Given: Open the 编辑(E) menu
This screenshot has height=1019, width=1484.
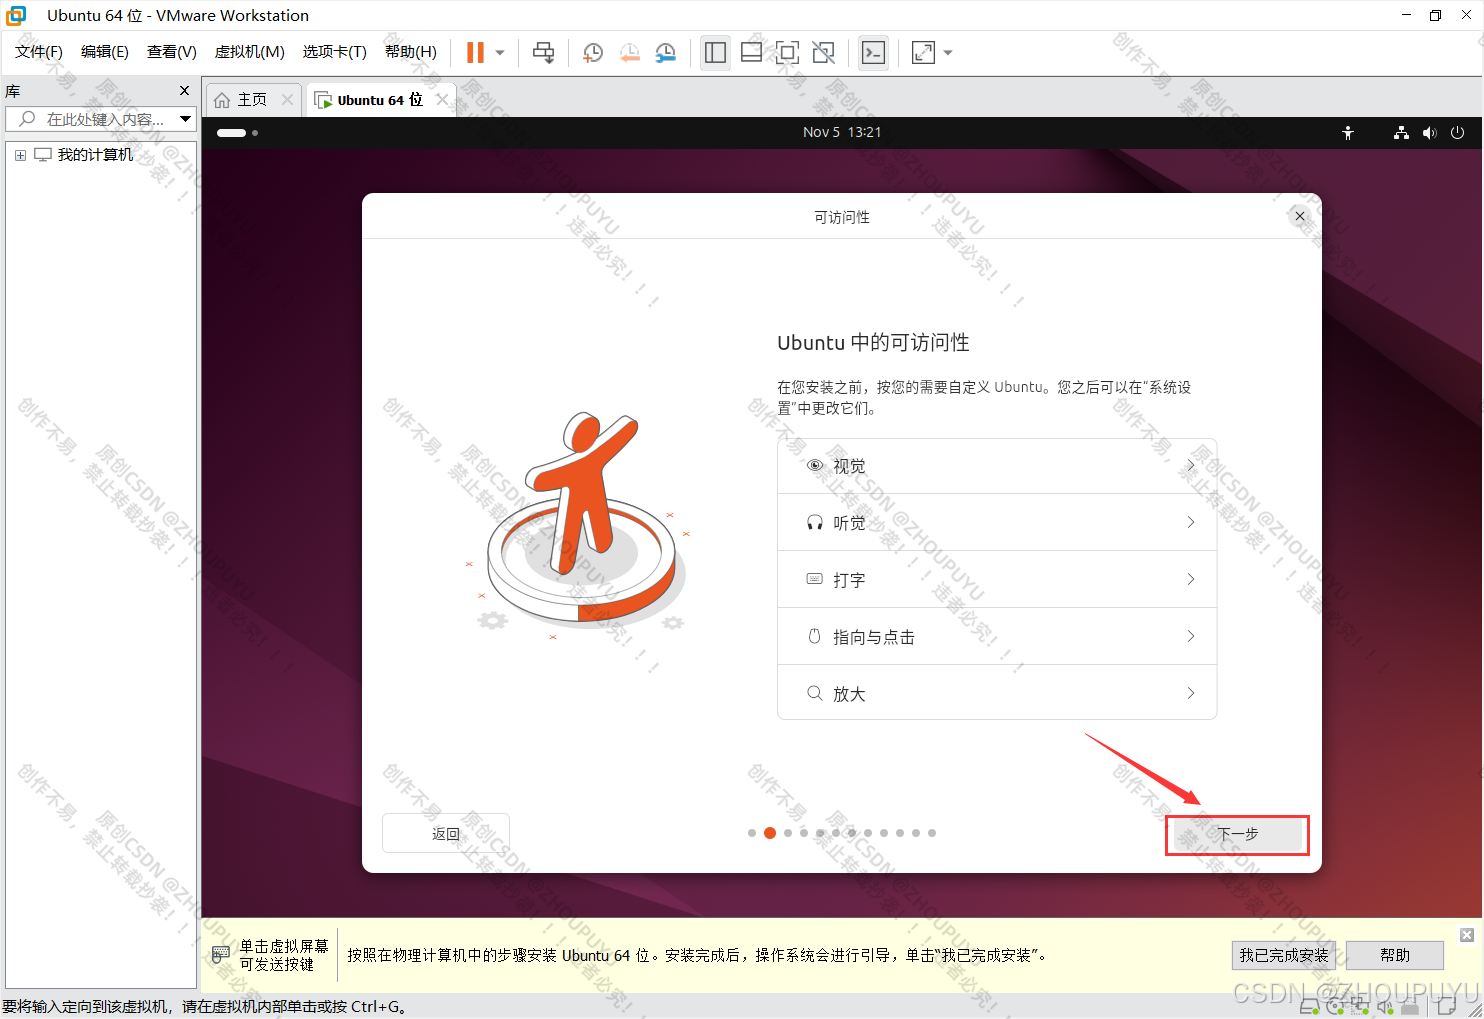Looking at the screenshot, I should click(105, 52).
